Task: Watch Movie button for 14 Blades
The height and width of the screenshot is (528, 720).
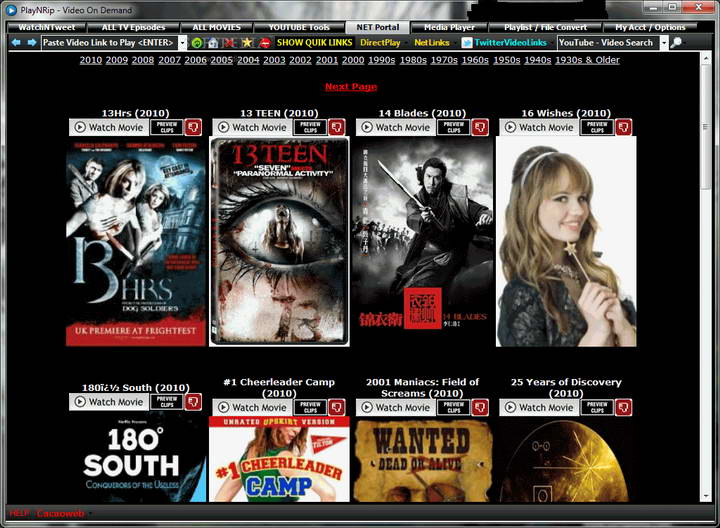Action: click(x=396, y=127)
